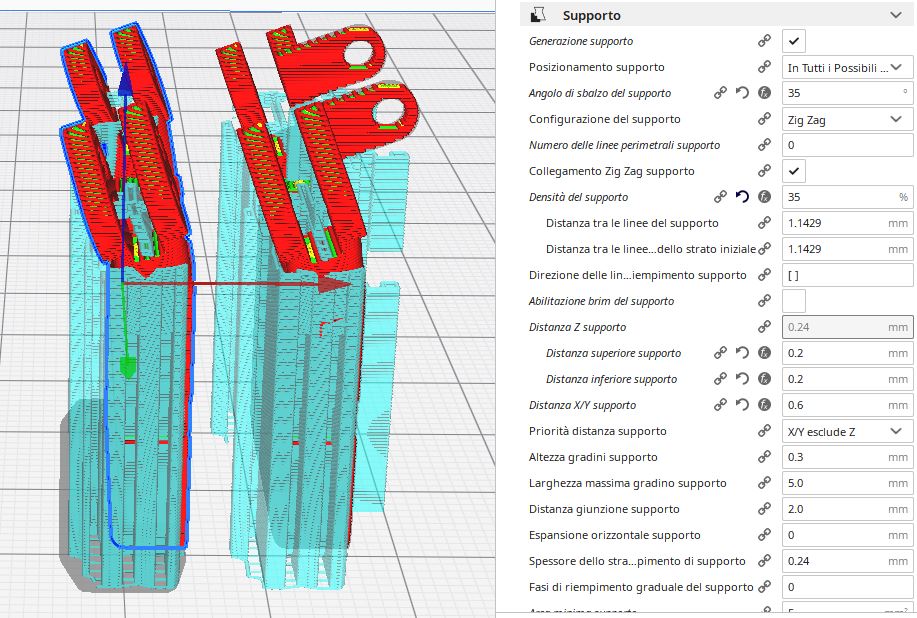Screen dimensions: 917x618
Task: Collapse the Supporto settings section
Action: pyautogui.click(x=896, y=15)
